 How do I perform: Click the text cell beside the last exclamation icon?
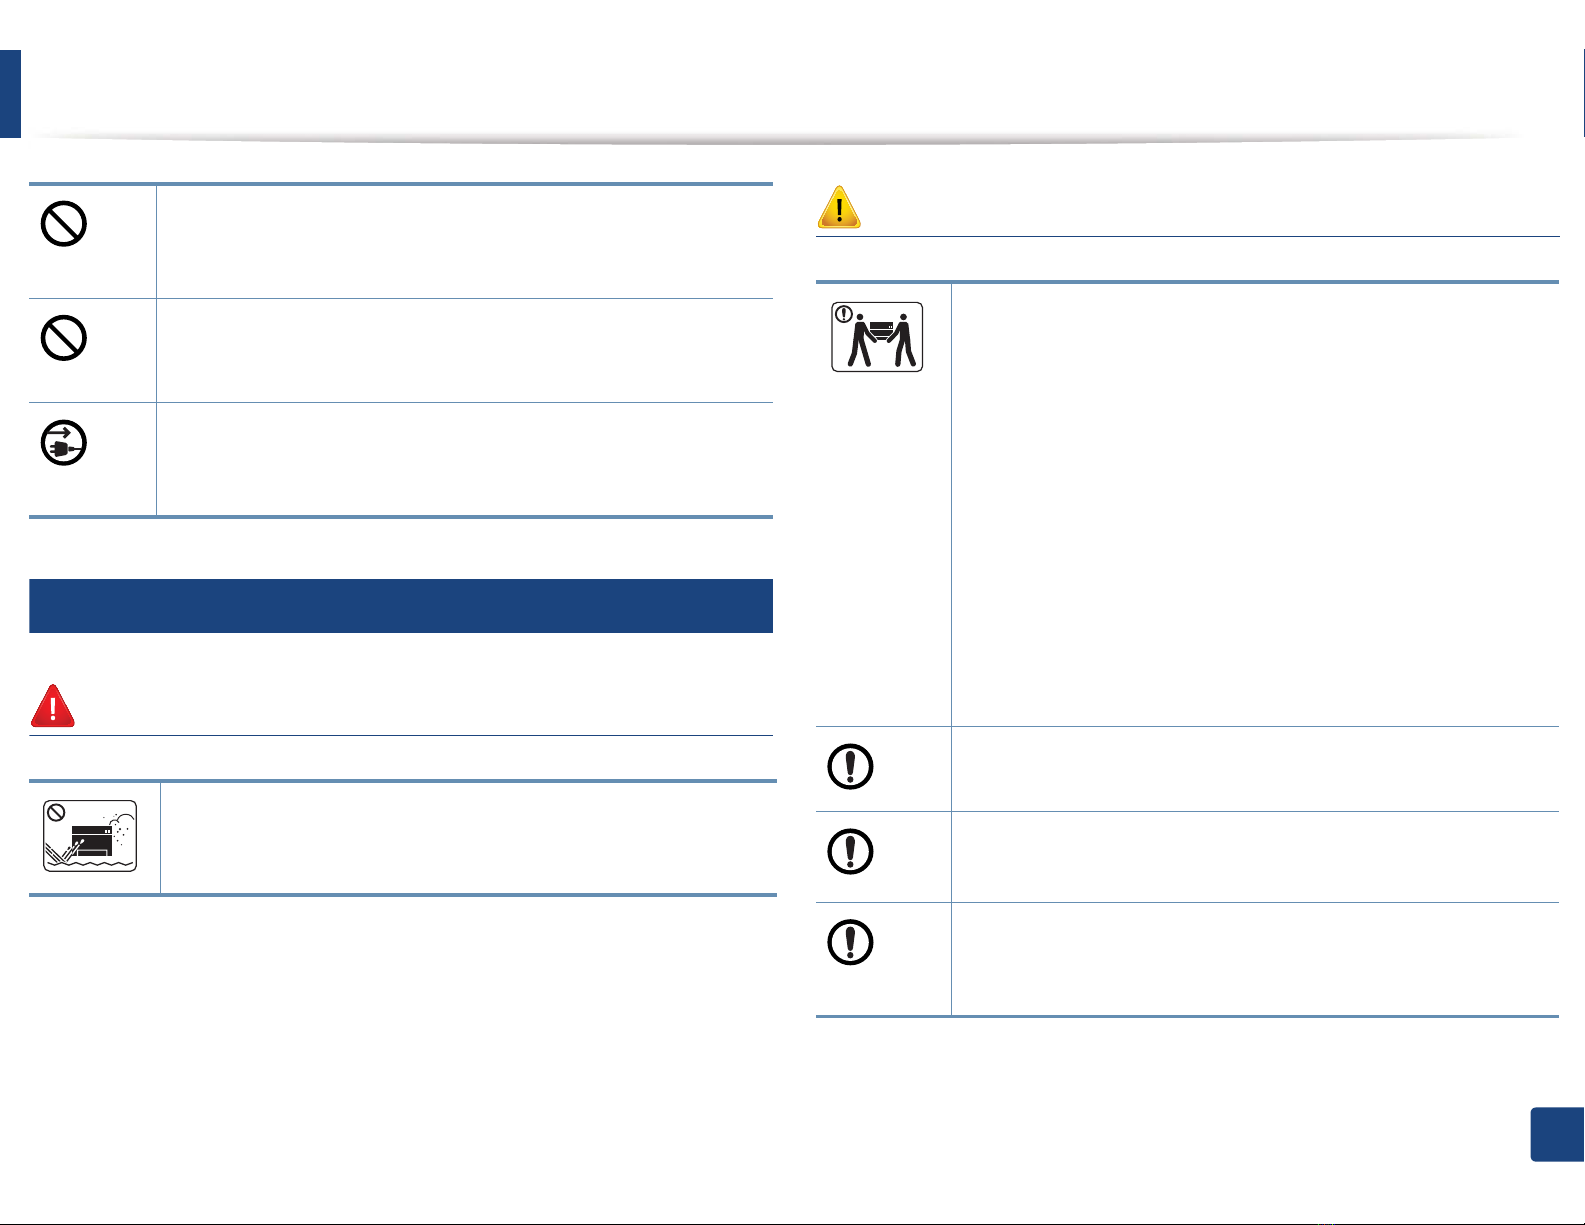[1255, 959]
